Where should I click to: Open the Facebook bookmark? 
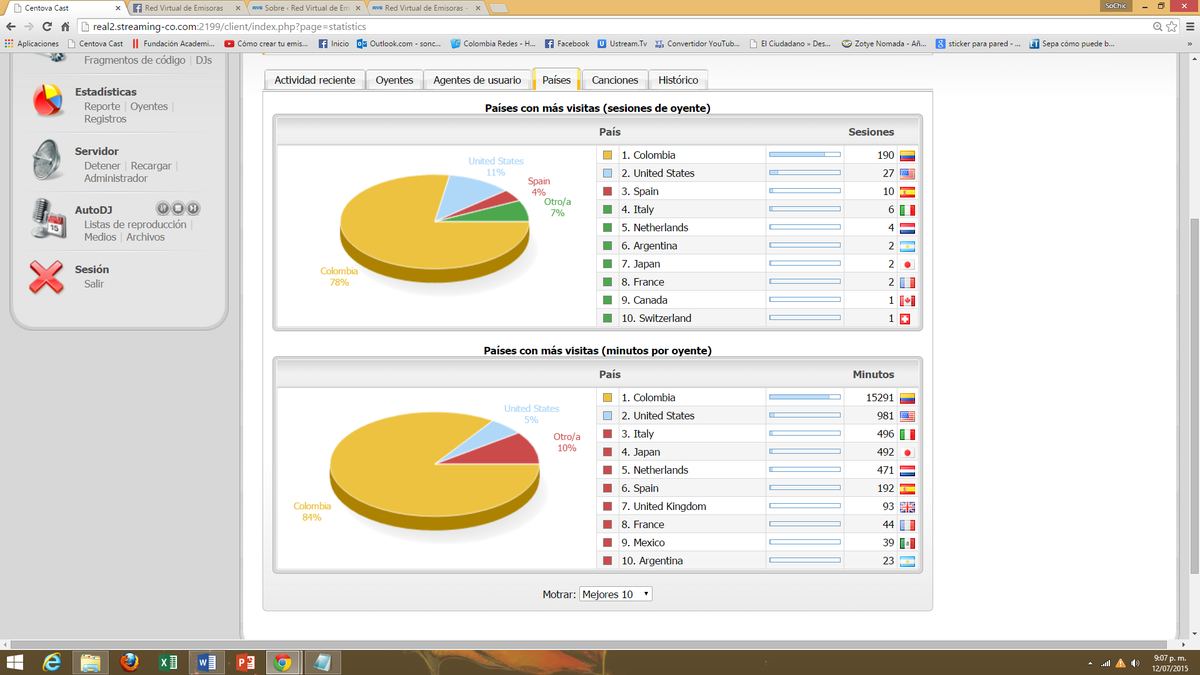(567, 44)
